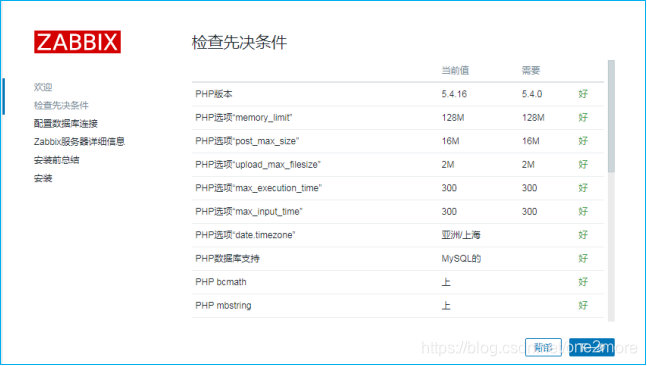Click the green 好 status in the date.timezone row
Viewport: 647px width, 366px height.
pyautogui.click(x=583, y=235)
